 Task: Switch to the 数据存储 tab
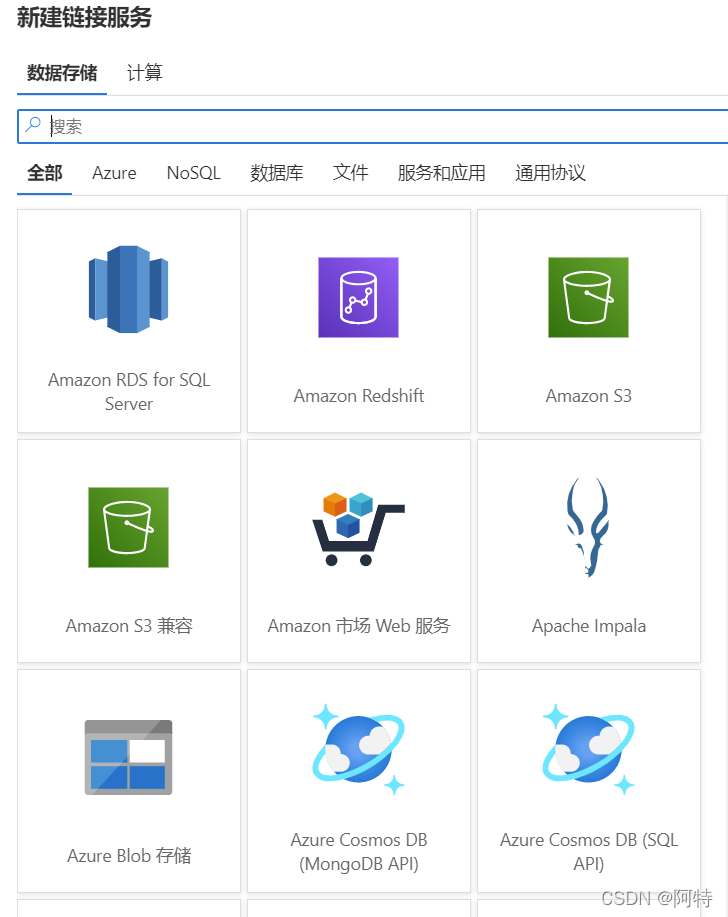(62, 73)
